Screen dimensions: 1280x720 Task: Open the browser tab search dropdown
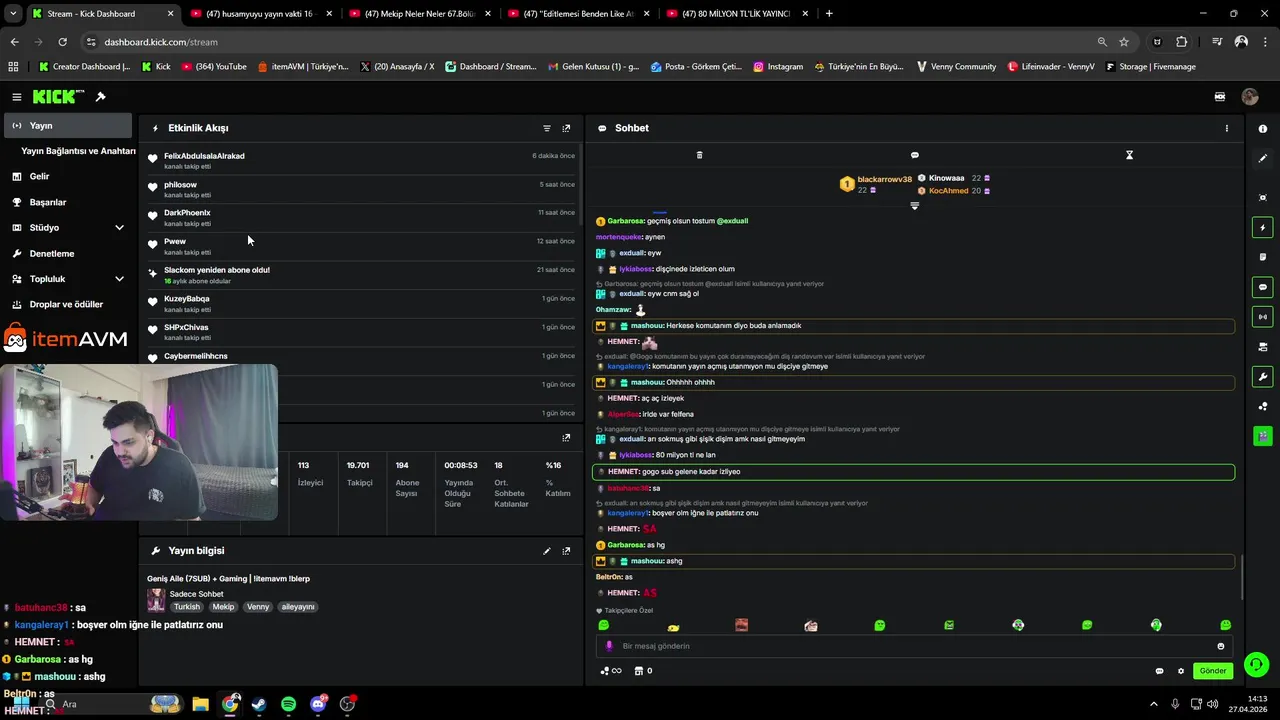point(13,14)
